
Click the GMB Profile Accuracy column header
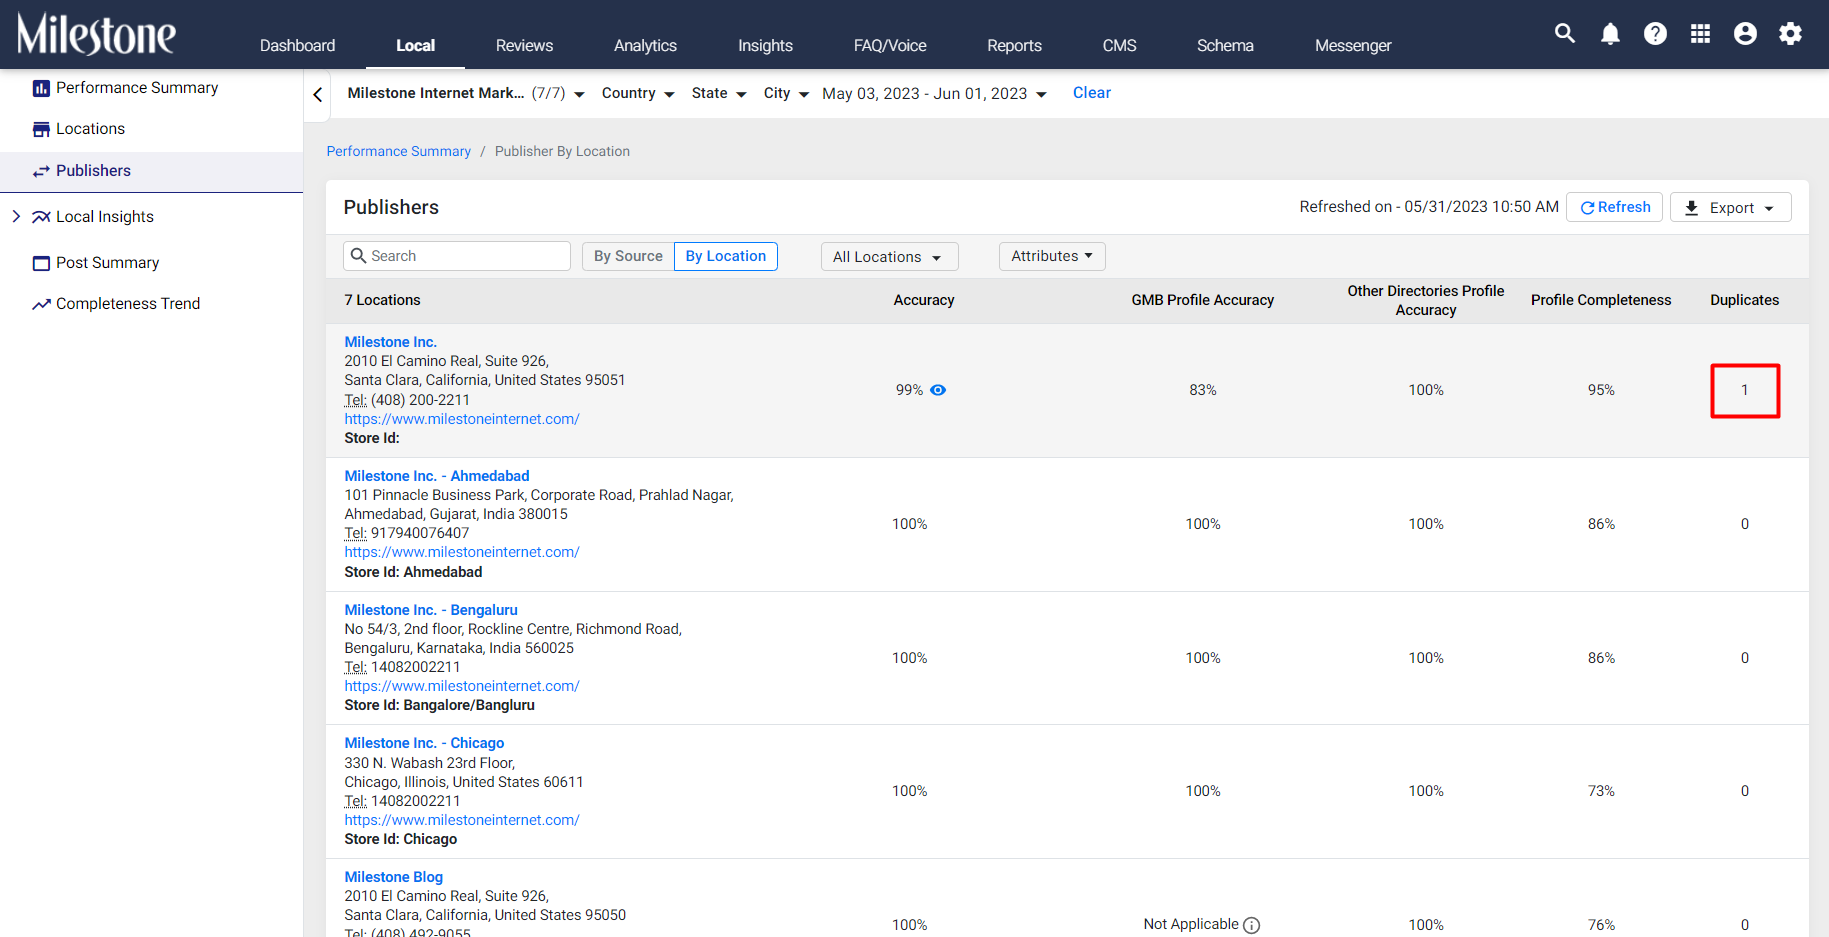click(x=1203, y=300)
